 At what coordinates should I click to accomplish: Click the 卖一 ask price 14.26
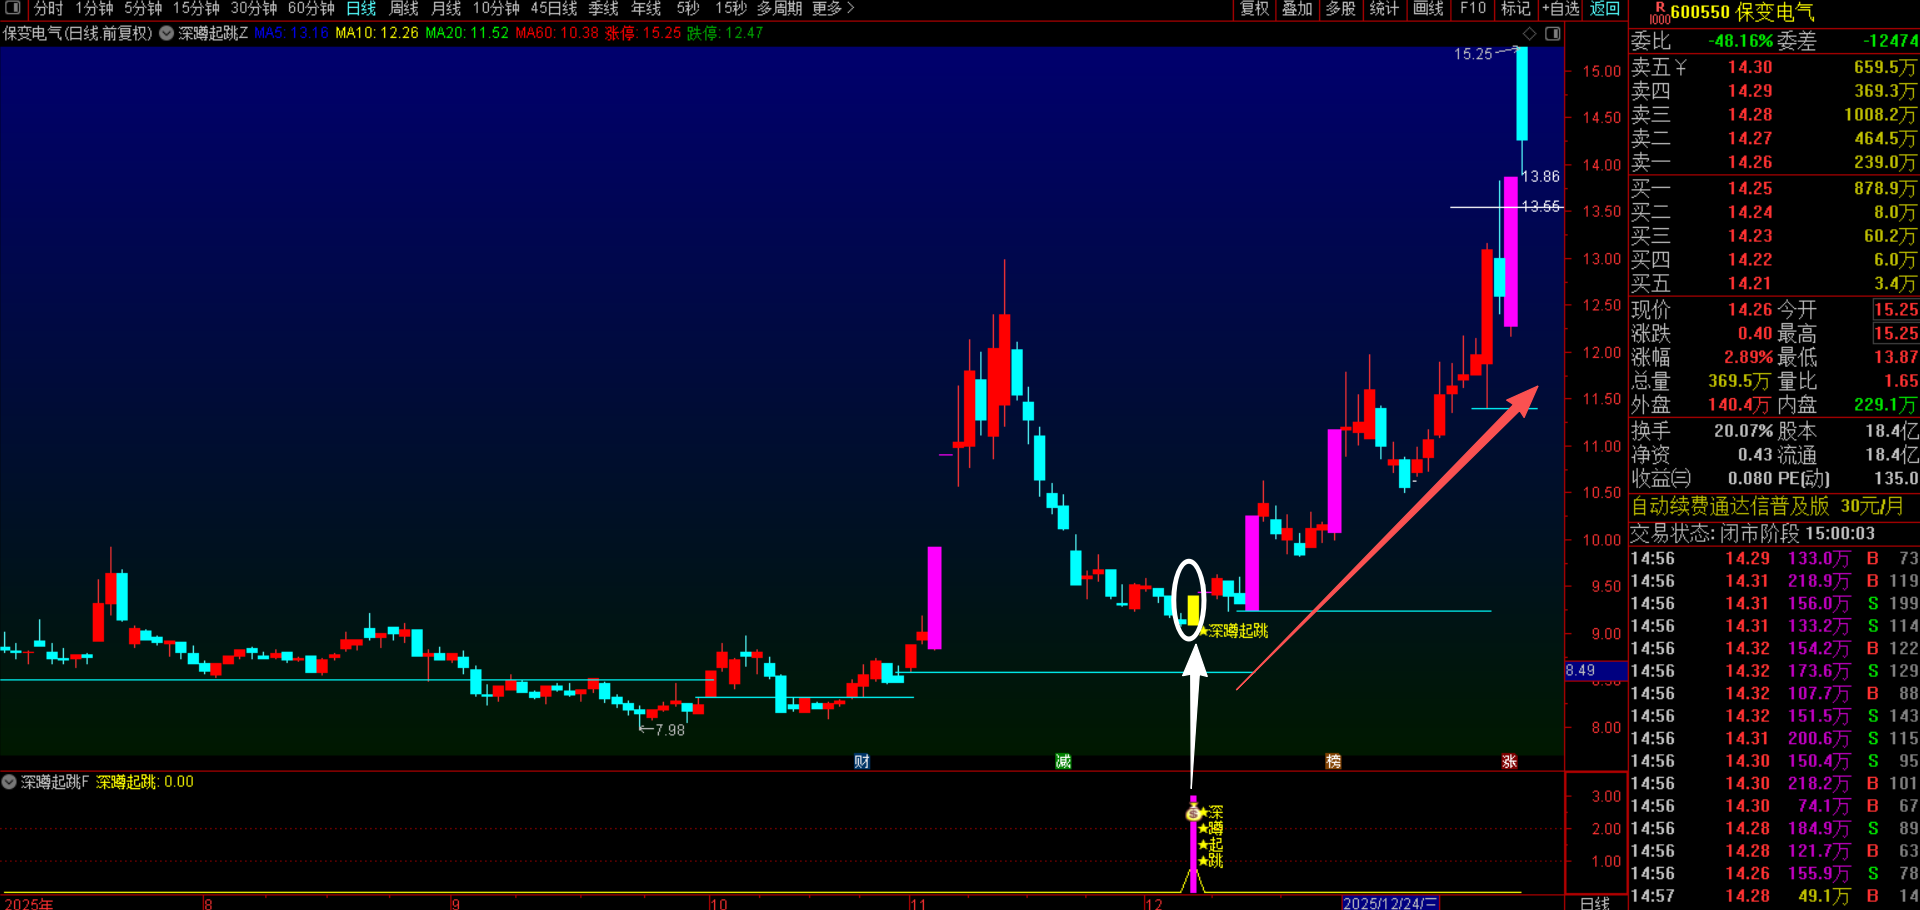pyautogui.click(x=1750, y=162)
